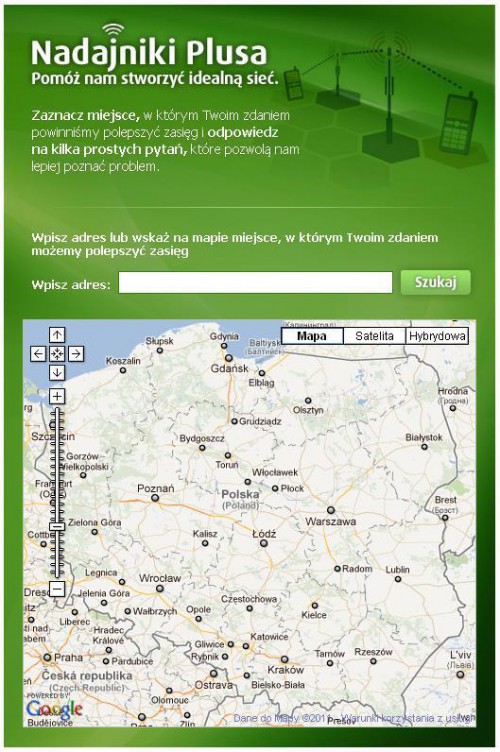Click the Grudziądz city marker
The width and height of the screenshot is (500, 752).
pos(234,422)
